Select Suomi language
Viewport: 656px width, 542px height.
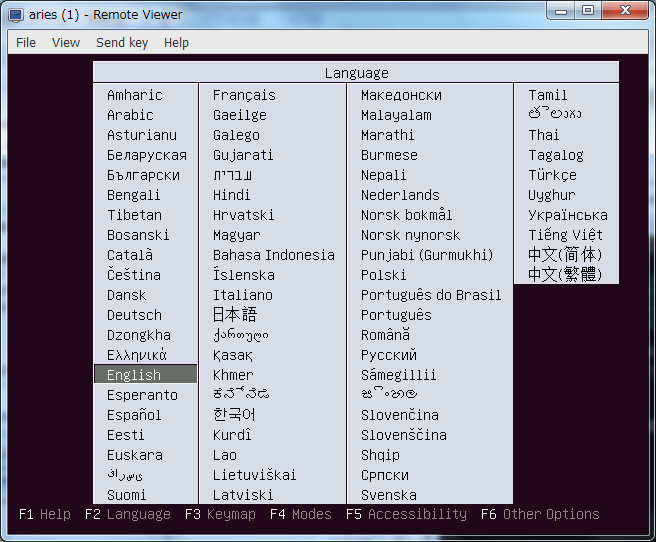click(126, 495)
